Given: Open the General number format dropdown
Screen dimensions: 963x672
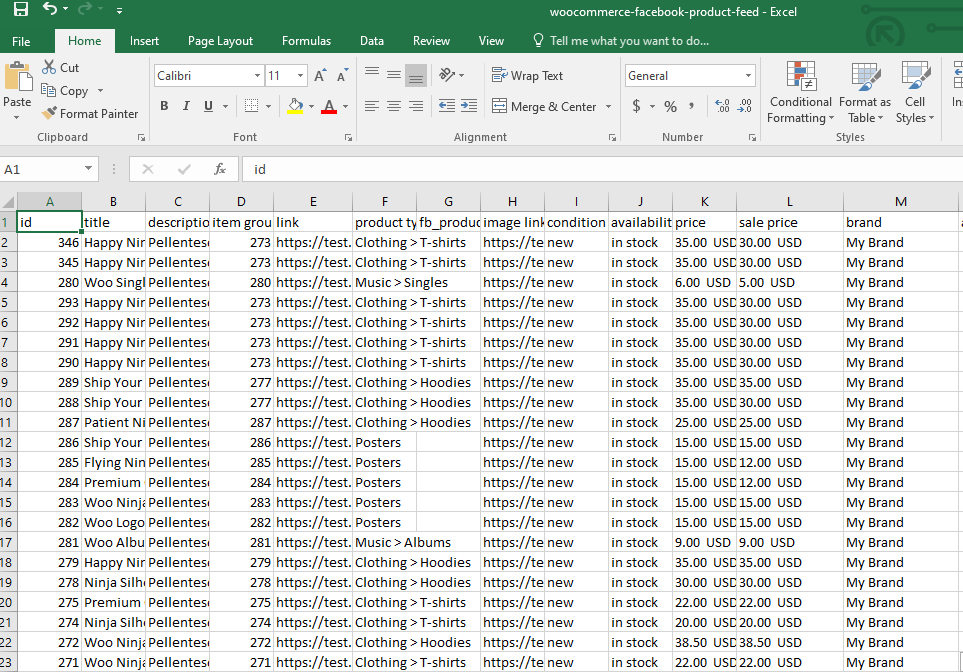Looking at the screenshot, I should (748, 76).
